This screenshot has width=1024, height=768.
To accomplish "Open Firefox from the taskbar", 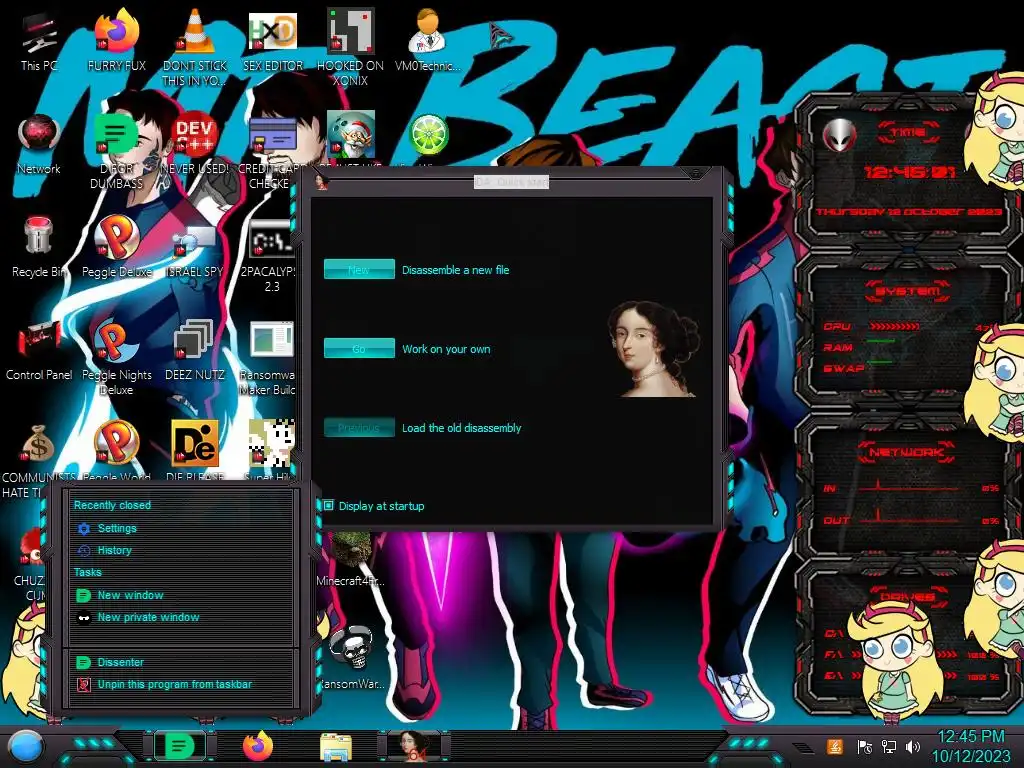I will 258,746.
